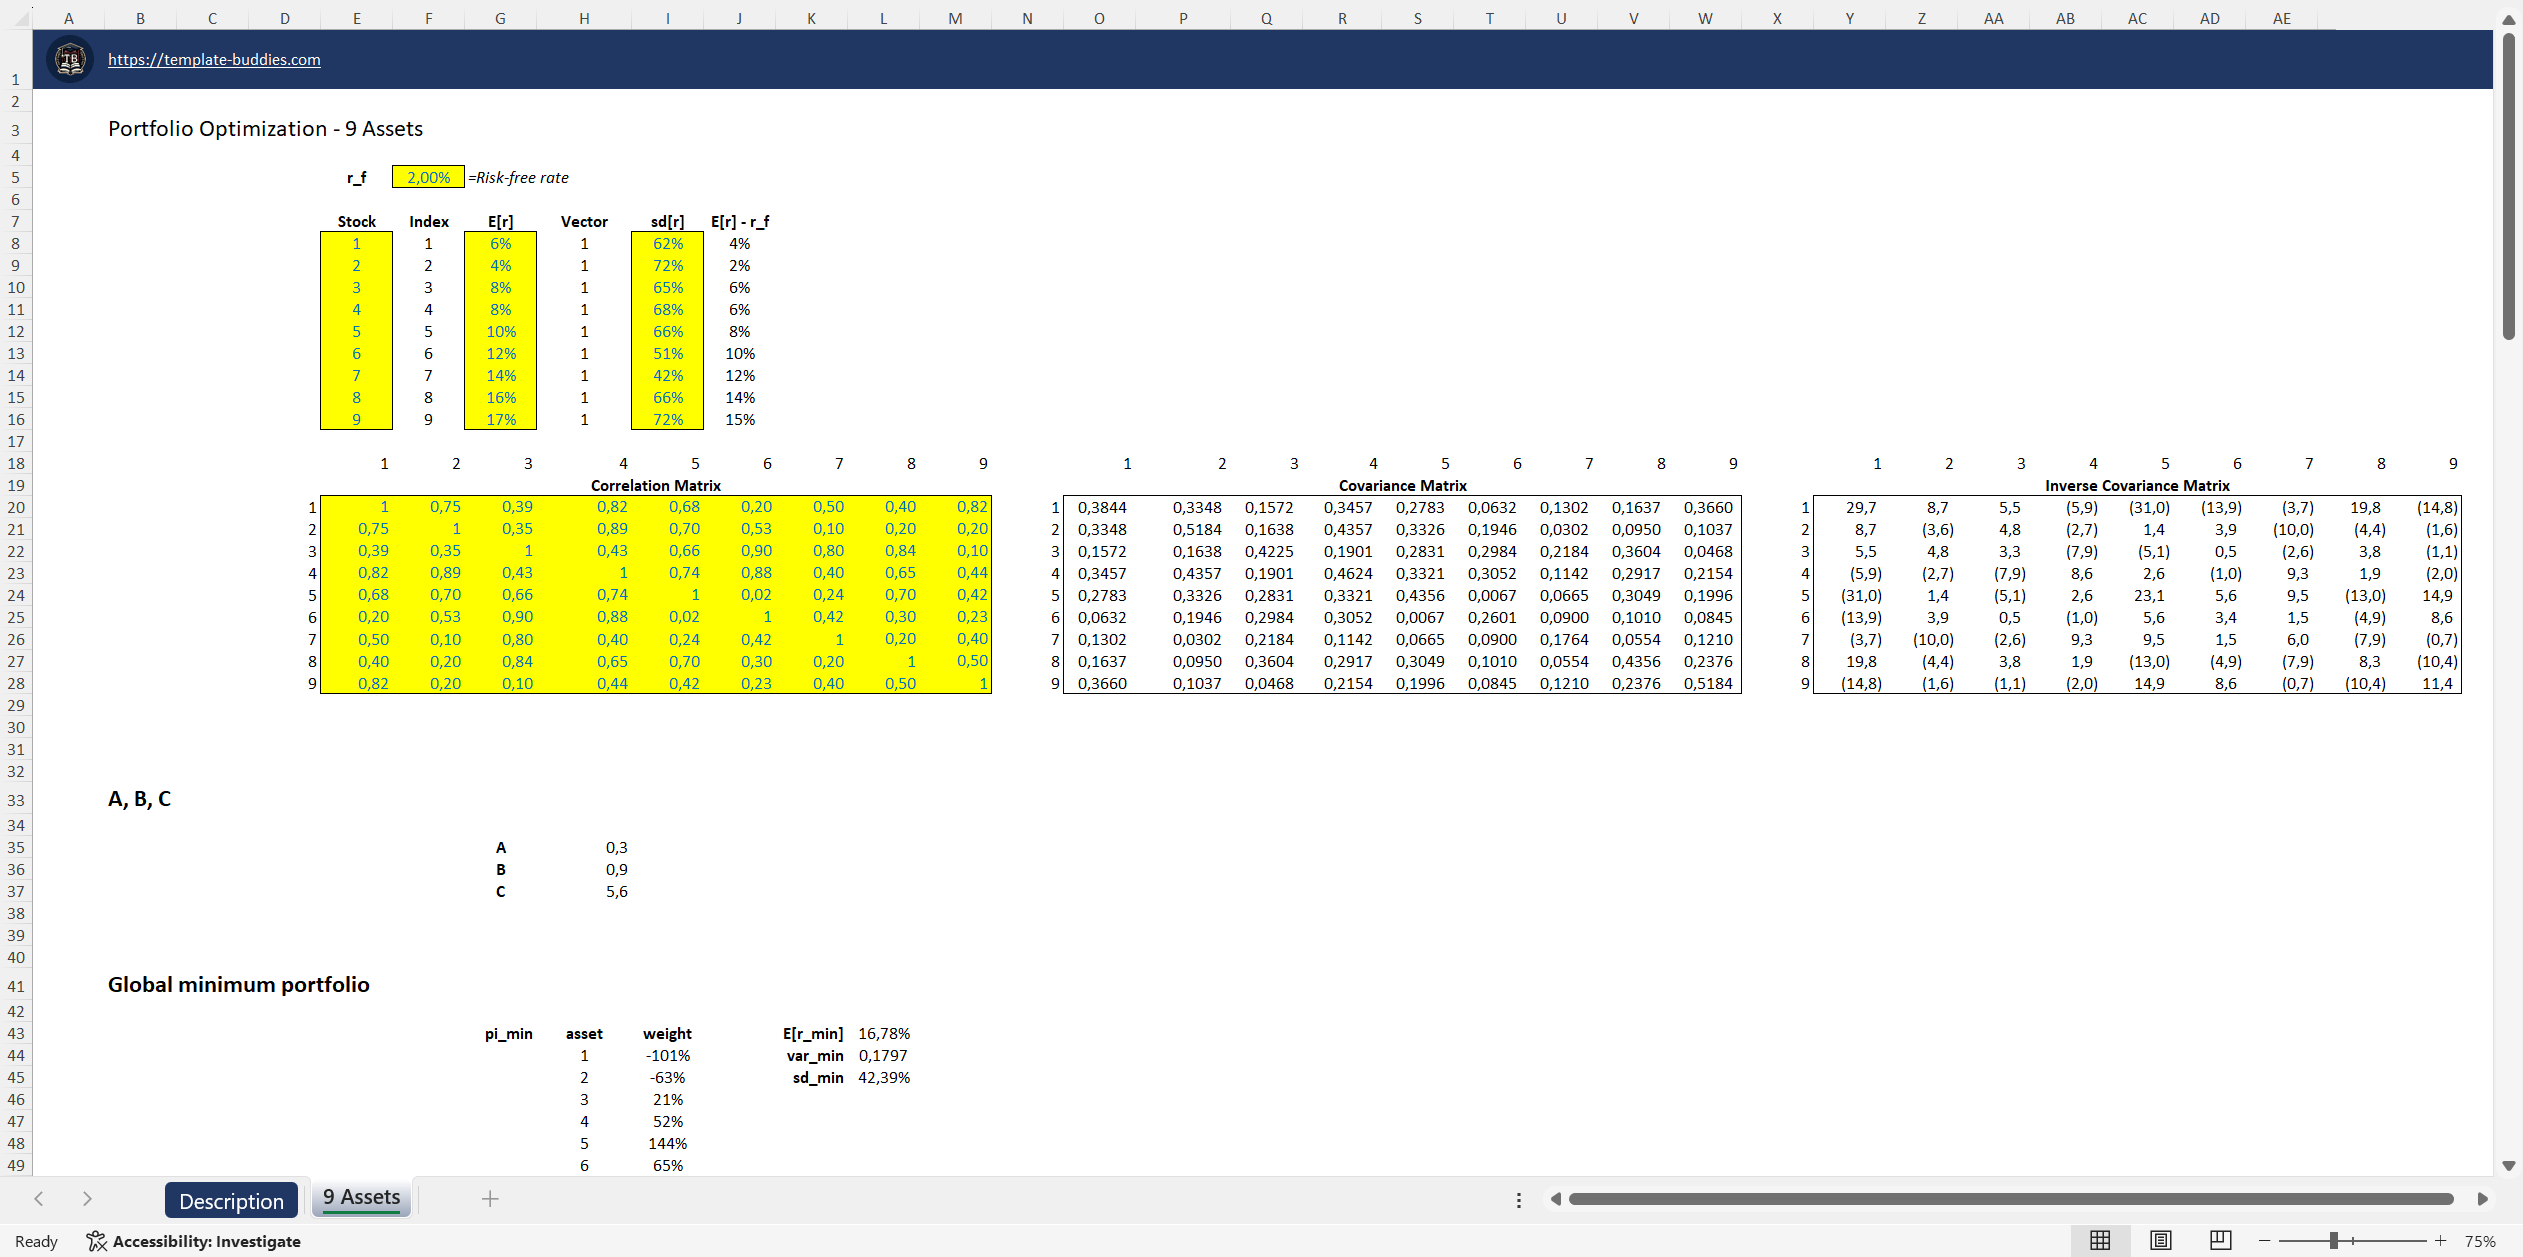Open the sheet tab options ellipsis menu
The width and height of the screenshot is (2523, 1257).
tap(1518, 1198)
